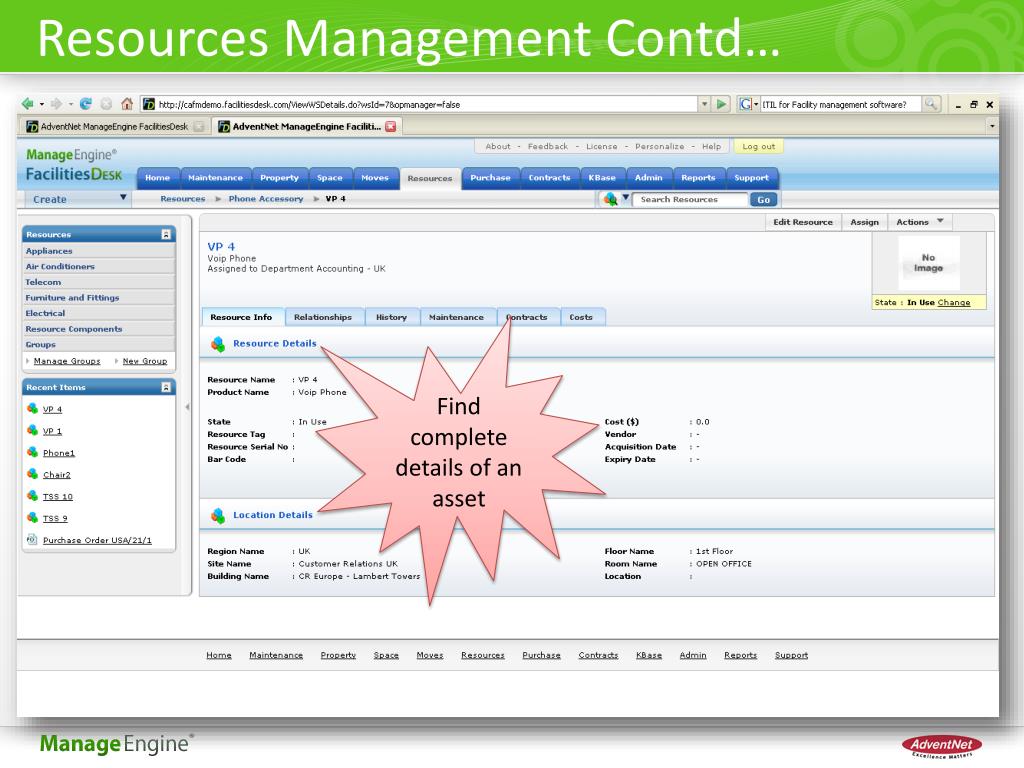Open the Contracts navigation tab

point(549,178)
